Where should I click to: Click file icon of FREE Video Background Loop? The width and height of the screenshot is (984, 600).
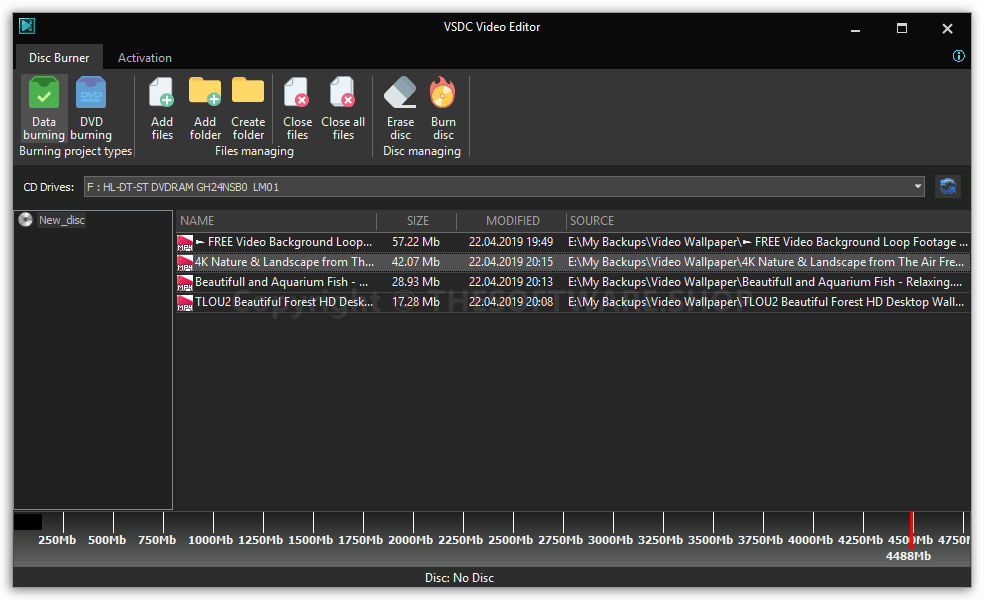coord(184,242)
